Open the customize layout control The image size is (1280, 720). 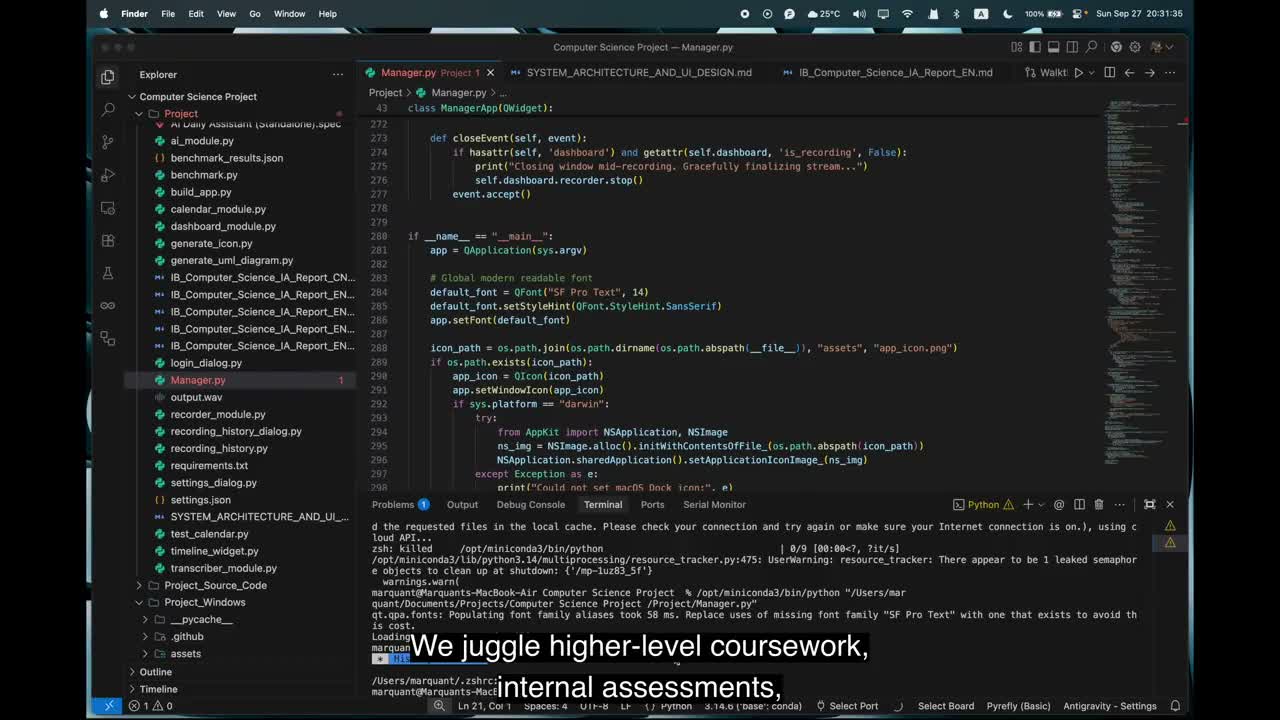[x=1017, y=47]
